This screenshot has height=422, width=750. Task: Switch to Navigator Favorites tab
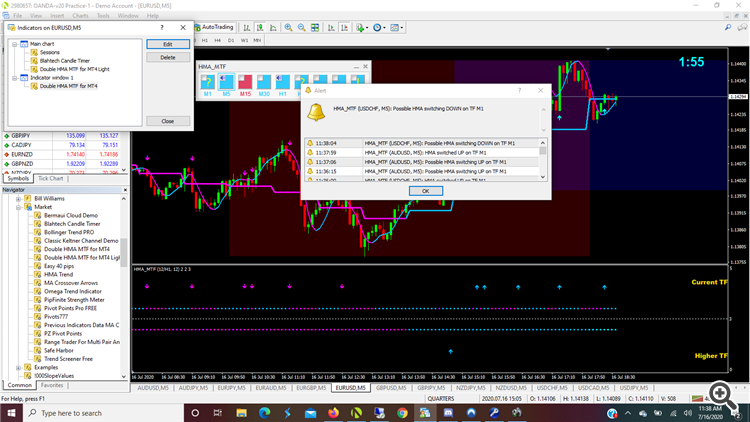tap(52, 385)
